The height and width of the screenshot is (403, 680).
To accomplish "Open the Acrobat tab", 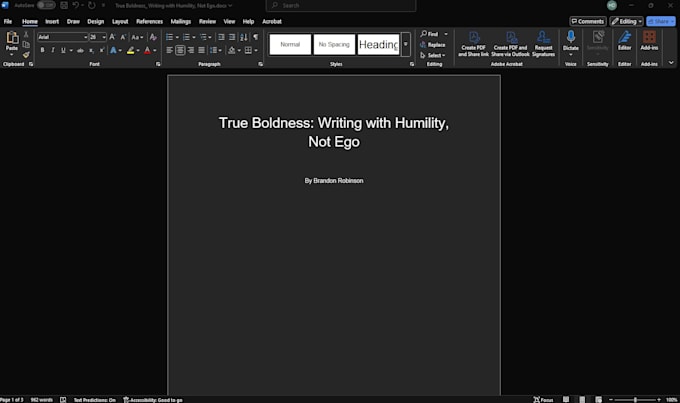I will pos(272,21).
